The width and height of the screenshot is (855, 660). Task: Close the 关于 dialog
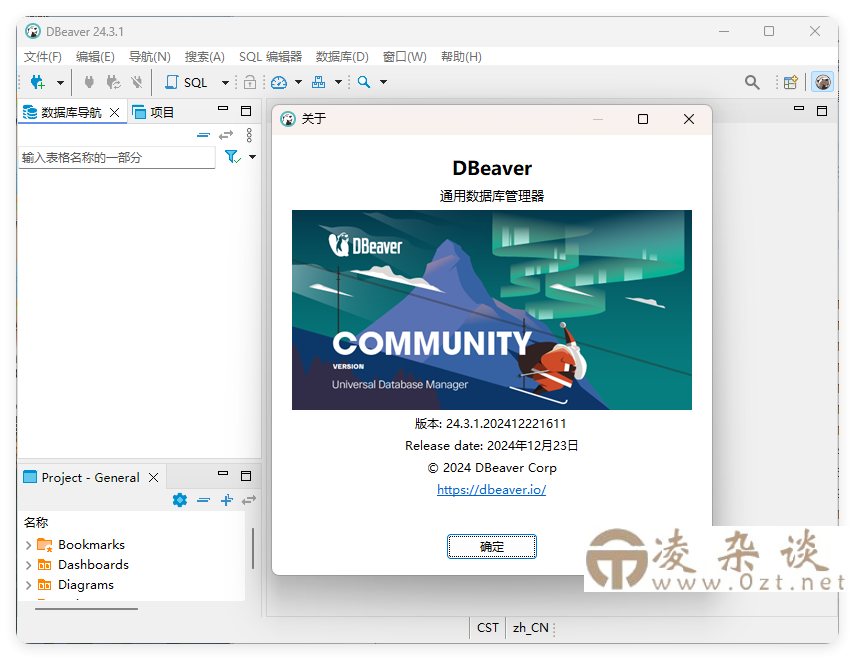point(689,119)
